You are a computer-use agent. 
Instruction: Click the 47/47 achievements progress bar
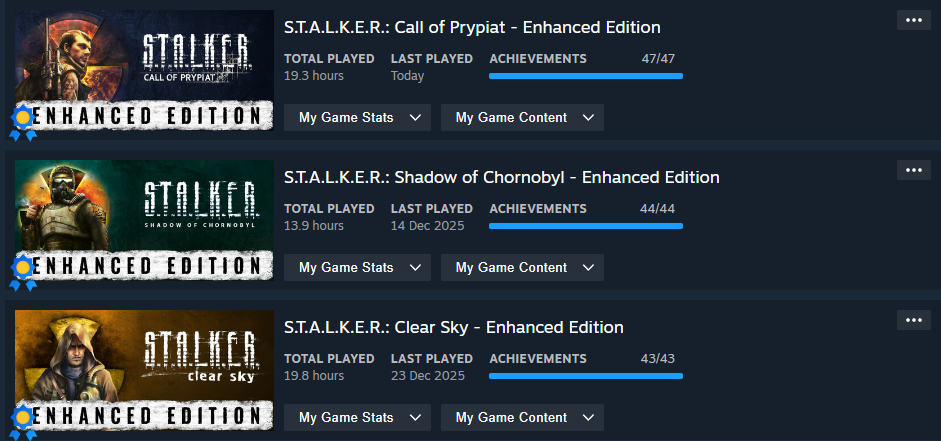[x=585, y=75]
